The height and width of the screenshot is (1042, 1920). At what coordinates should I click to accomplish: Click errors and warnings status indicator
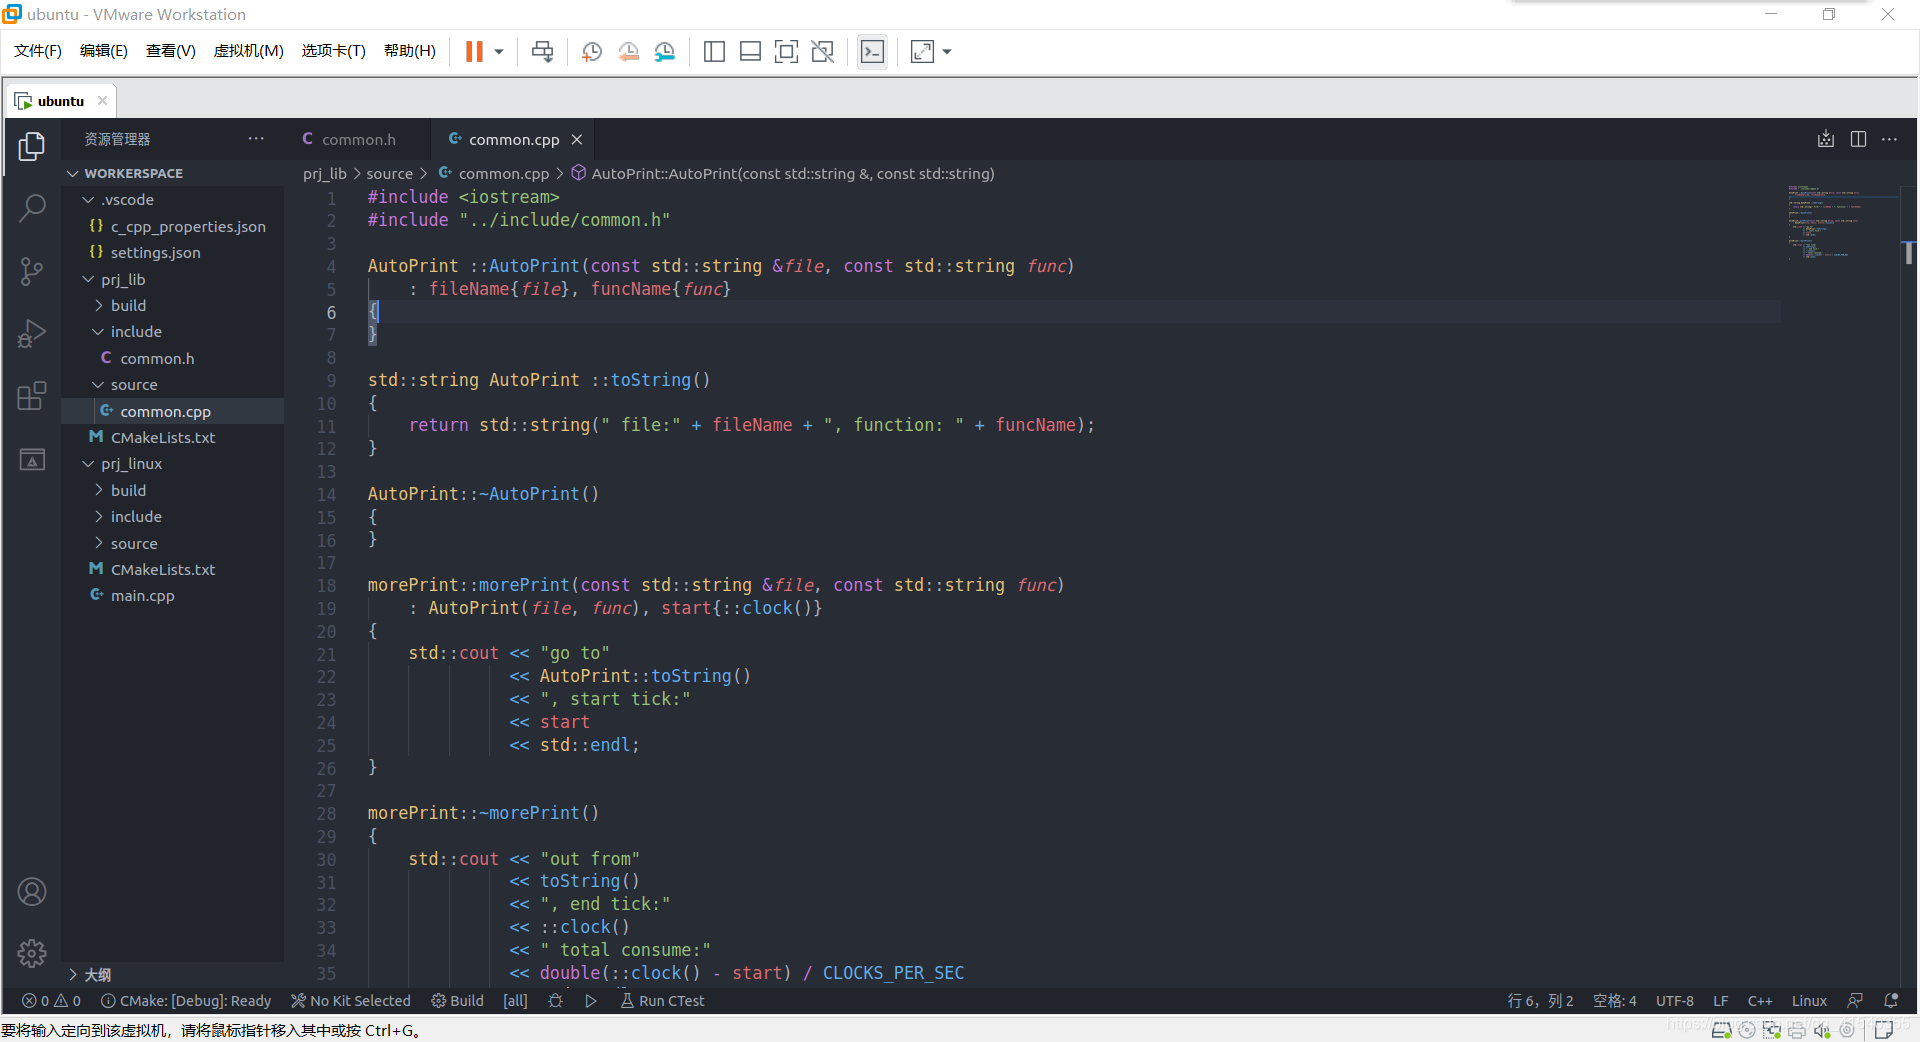(52, 1001)
